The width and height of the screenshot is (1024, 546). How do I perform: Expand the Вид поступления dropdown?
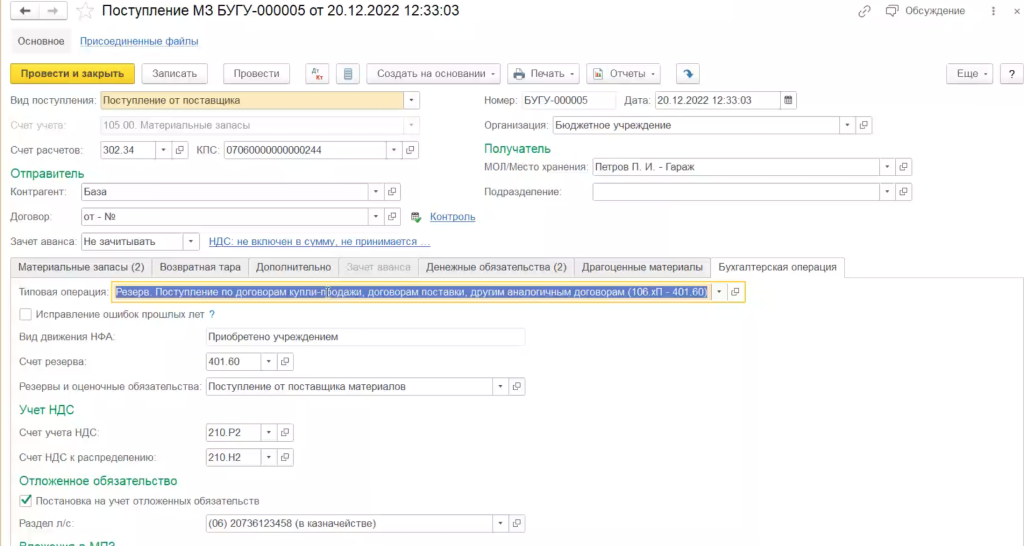click(411, 100)
